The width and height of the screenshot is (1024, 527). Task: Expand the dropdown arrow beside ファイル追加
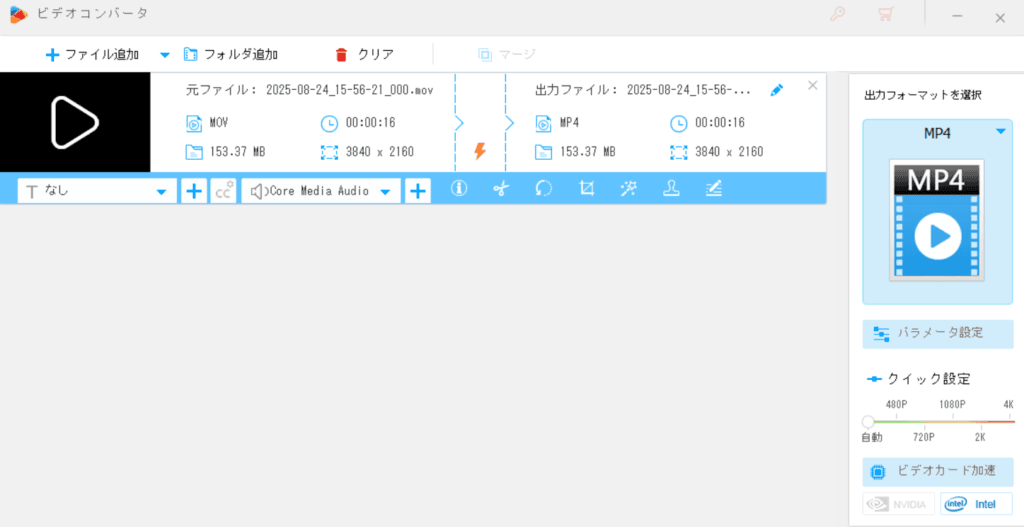point(165,55)
